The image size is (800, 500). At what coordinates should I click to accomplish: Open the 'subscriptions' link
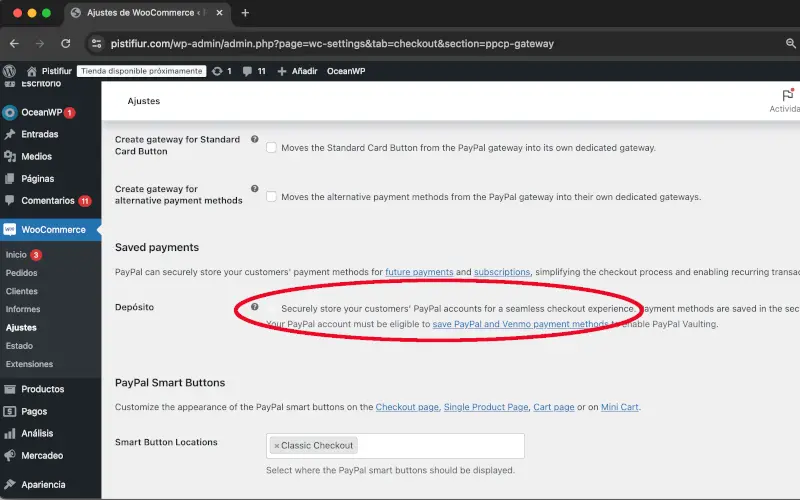[502, 272]
